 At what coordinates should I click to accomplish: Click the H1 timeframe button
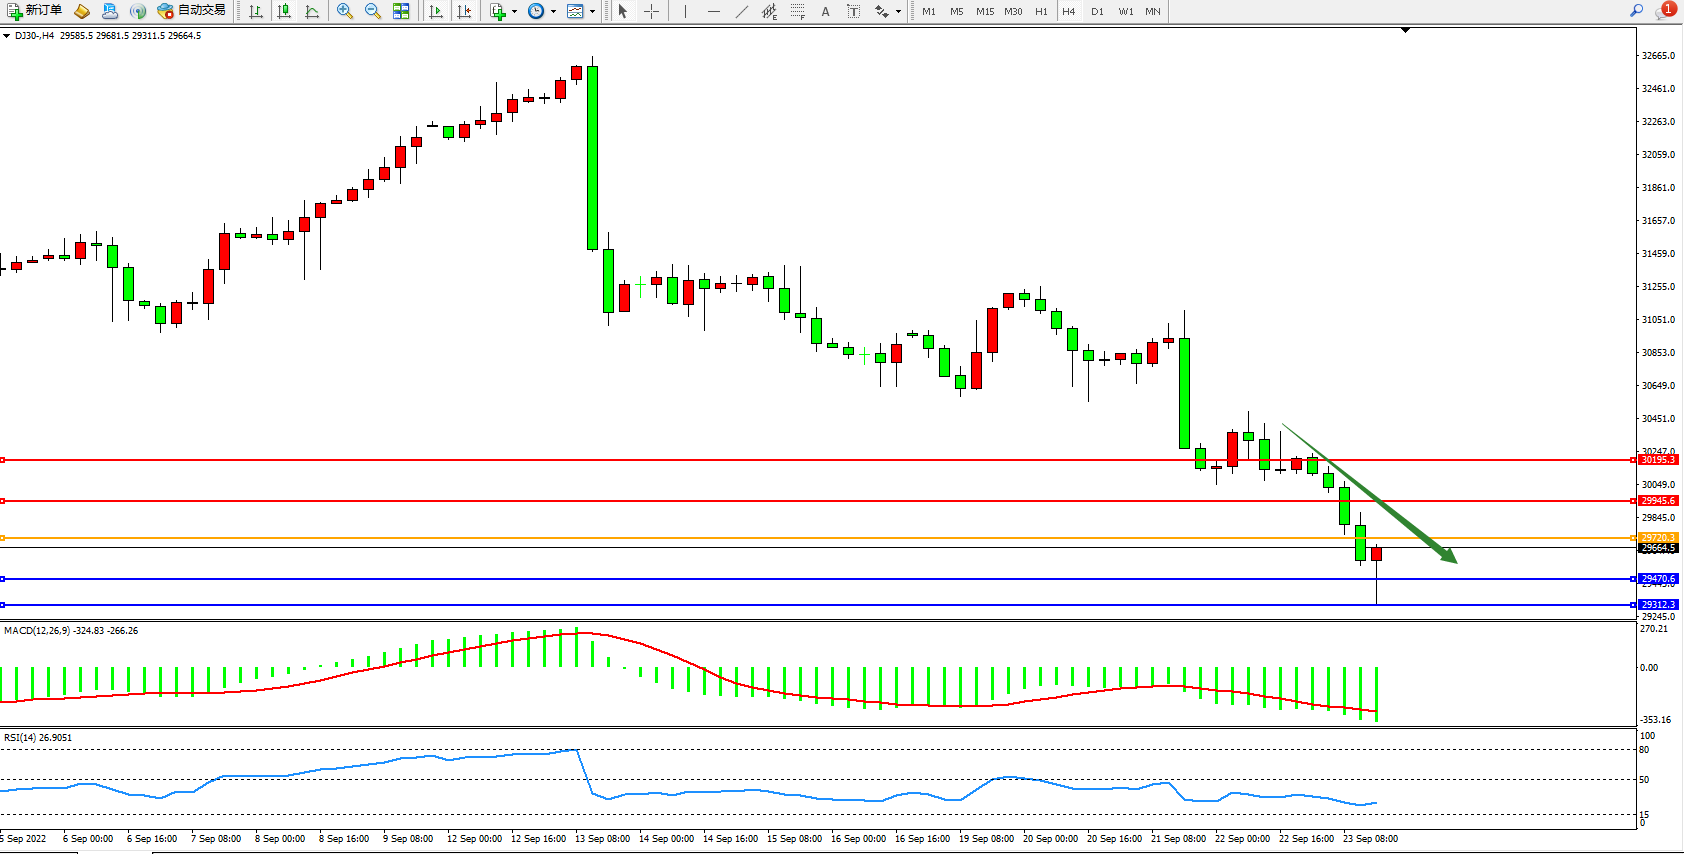pyautogui.click(x=1041, y=12)
